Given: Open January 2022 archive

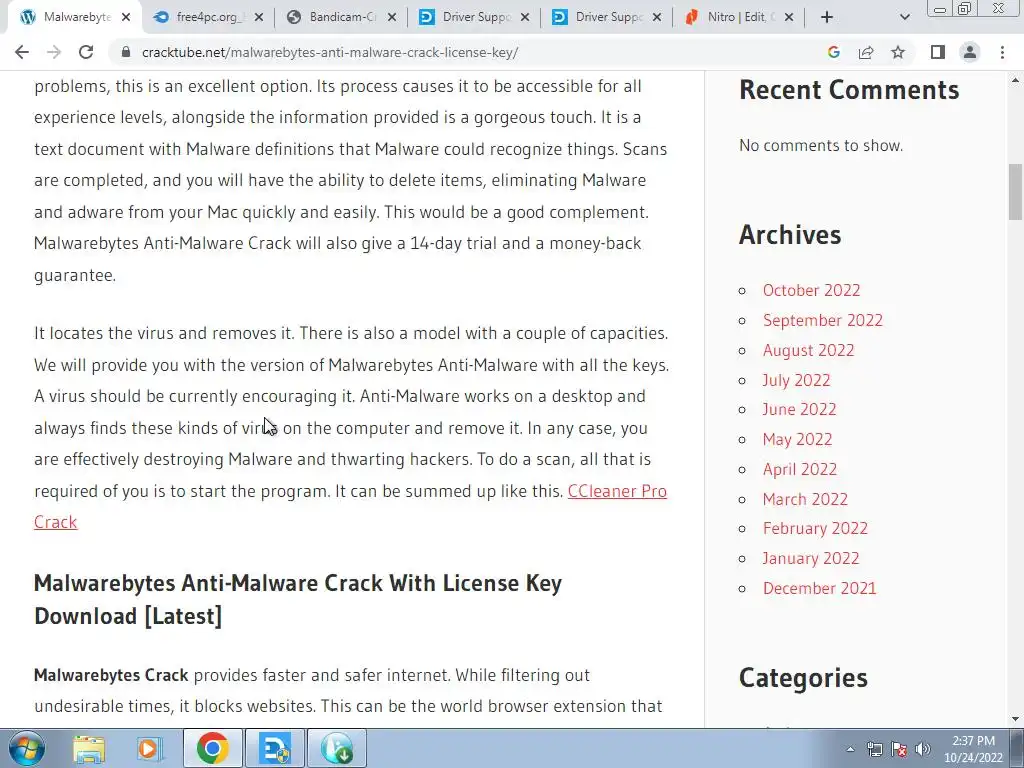Looking at the screenshot, I should [x=810, y=558].
